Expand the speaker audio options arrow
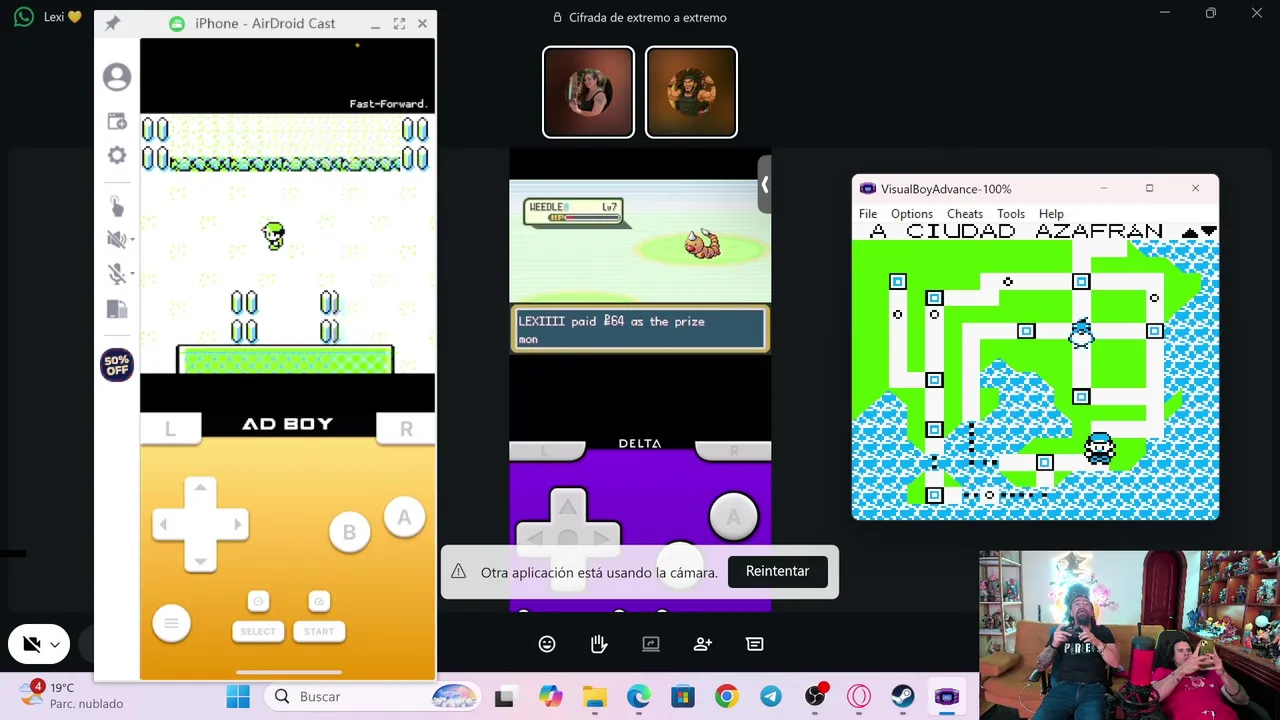This screenshot has width=1280, height=720. point(132,240)
